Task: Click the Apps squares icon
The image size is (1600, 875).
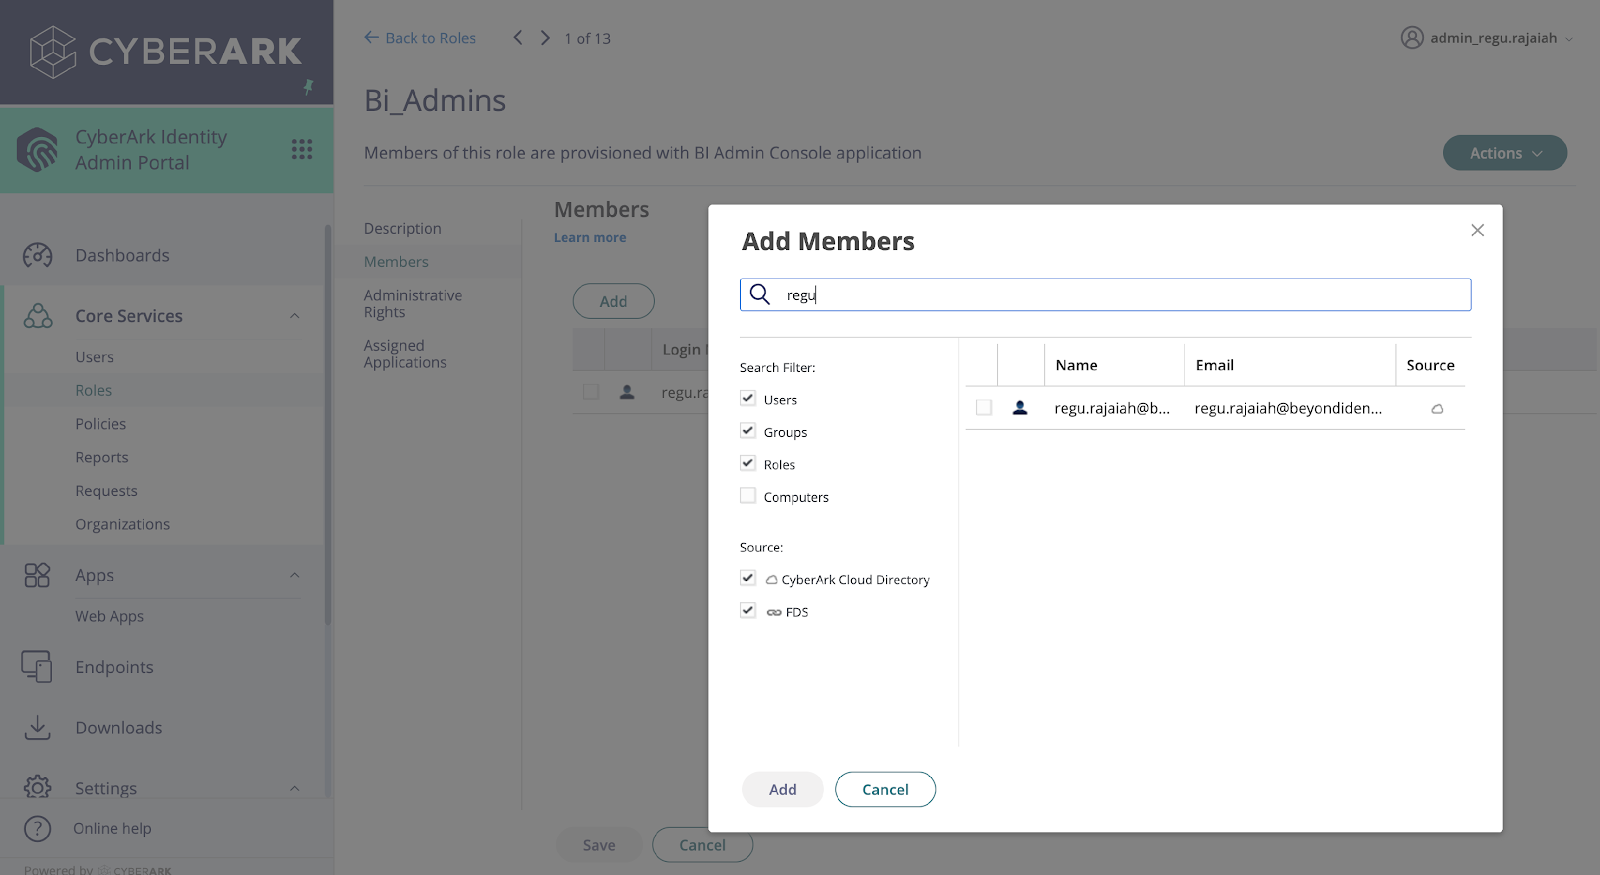Action: click(37, 575)
